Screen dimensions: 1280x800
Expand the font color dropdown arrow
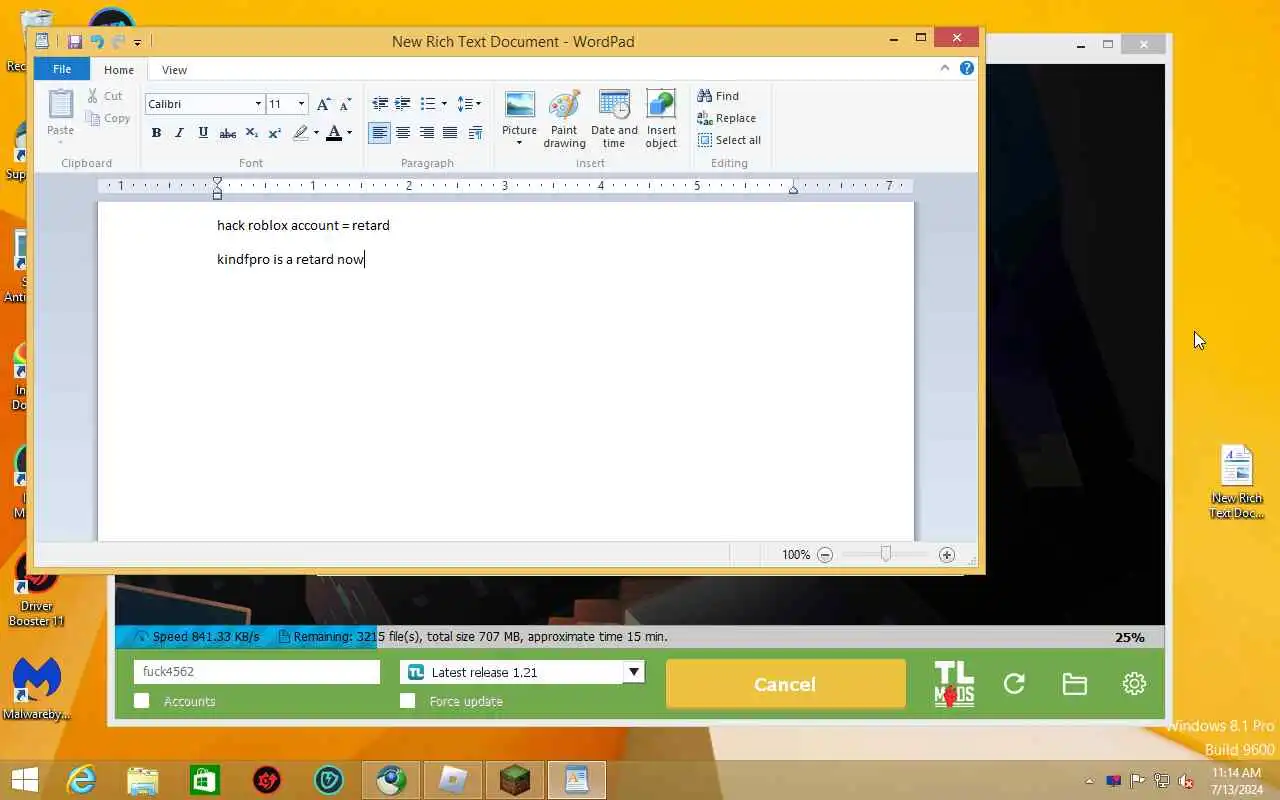(349, 133)
